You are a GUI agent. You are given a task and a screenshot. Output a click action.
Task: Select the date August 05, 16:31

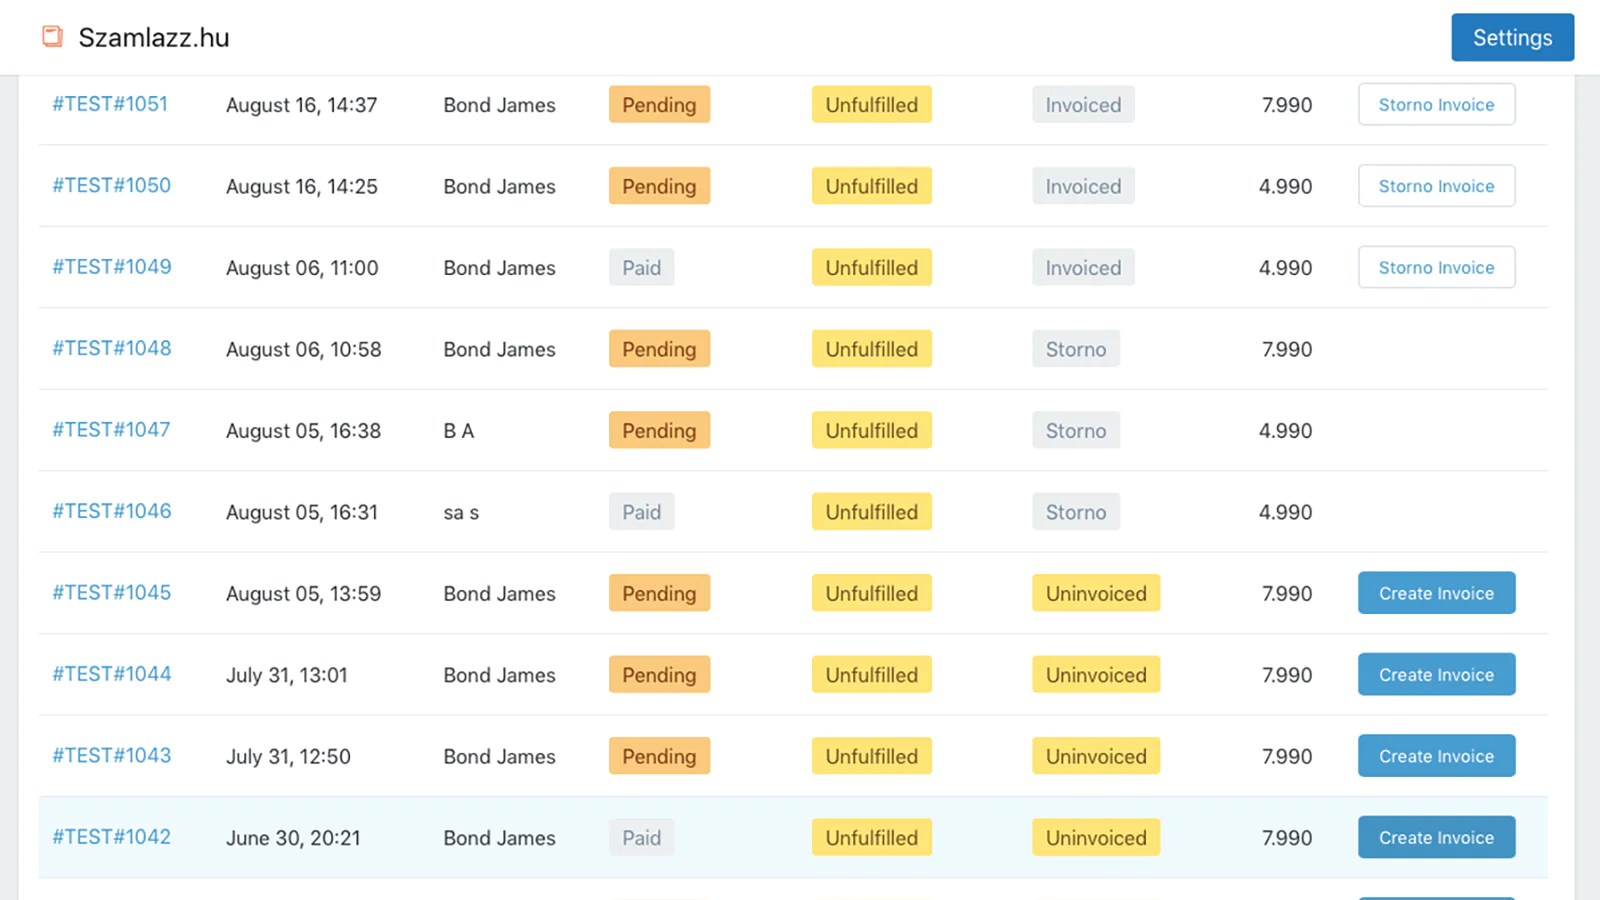pos(302,512)
